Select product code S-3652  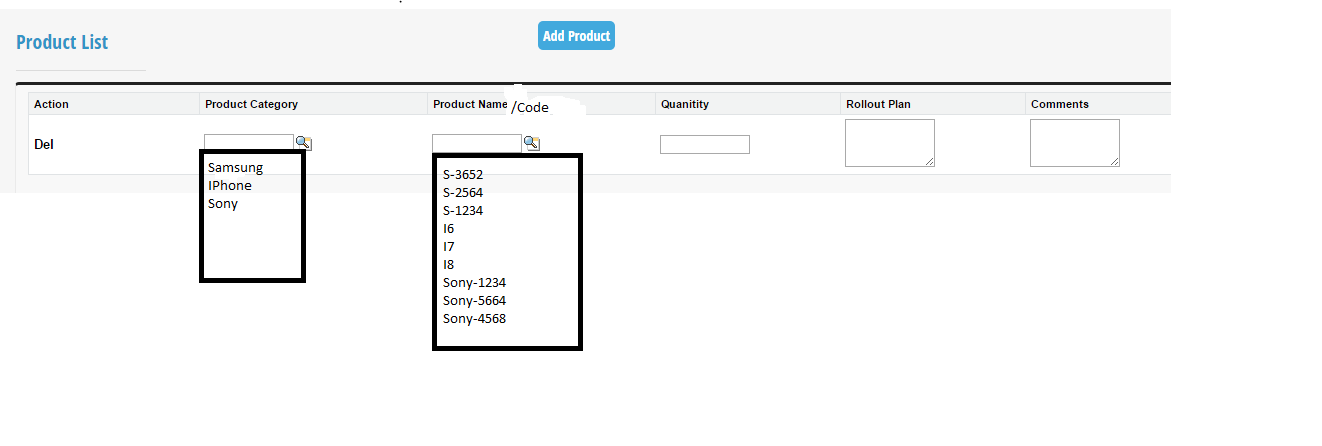[463, 175]
